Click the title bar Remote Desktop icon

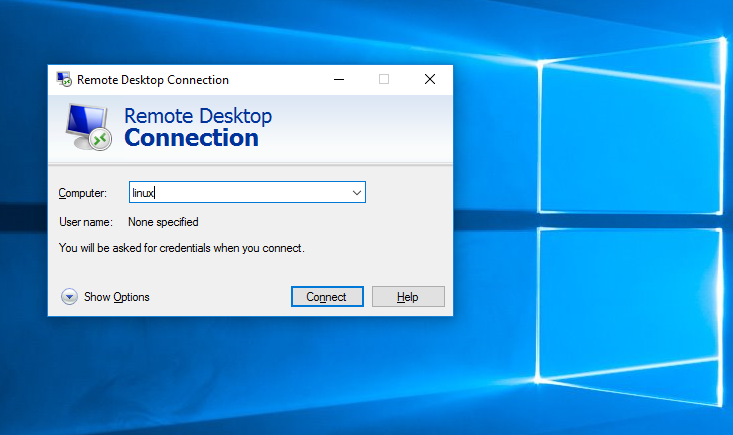(64, 79)
